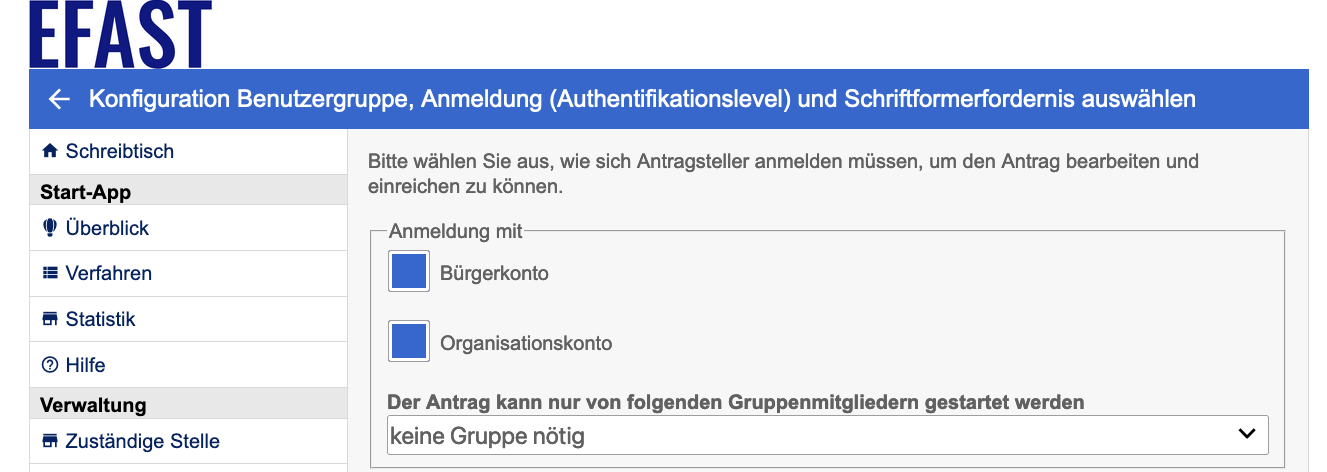
Task: Click the home icon beside Schreibtisch
Action: pos(50,151)
